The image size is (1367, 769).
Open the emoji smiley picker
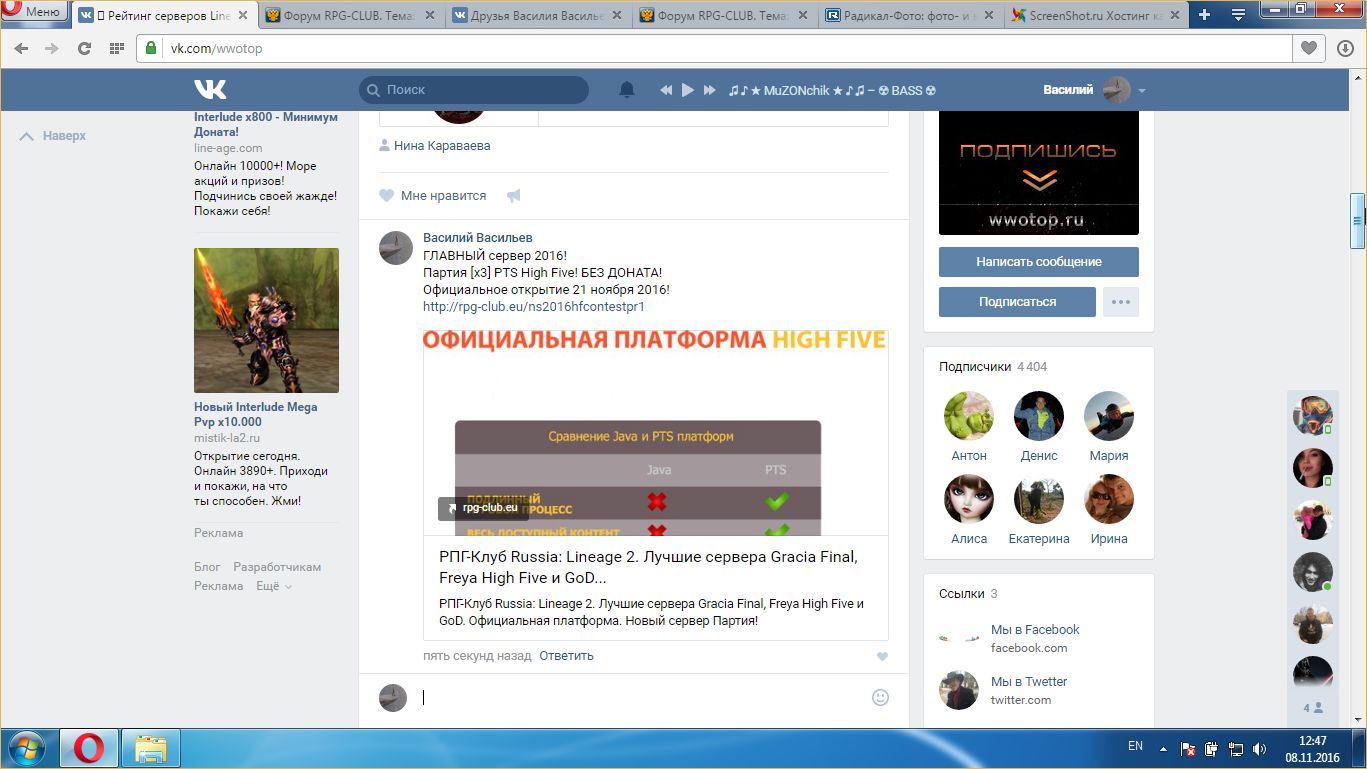880,698
